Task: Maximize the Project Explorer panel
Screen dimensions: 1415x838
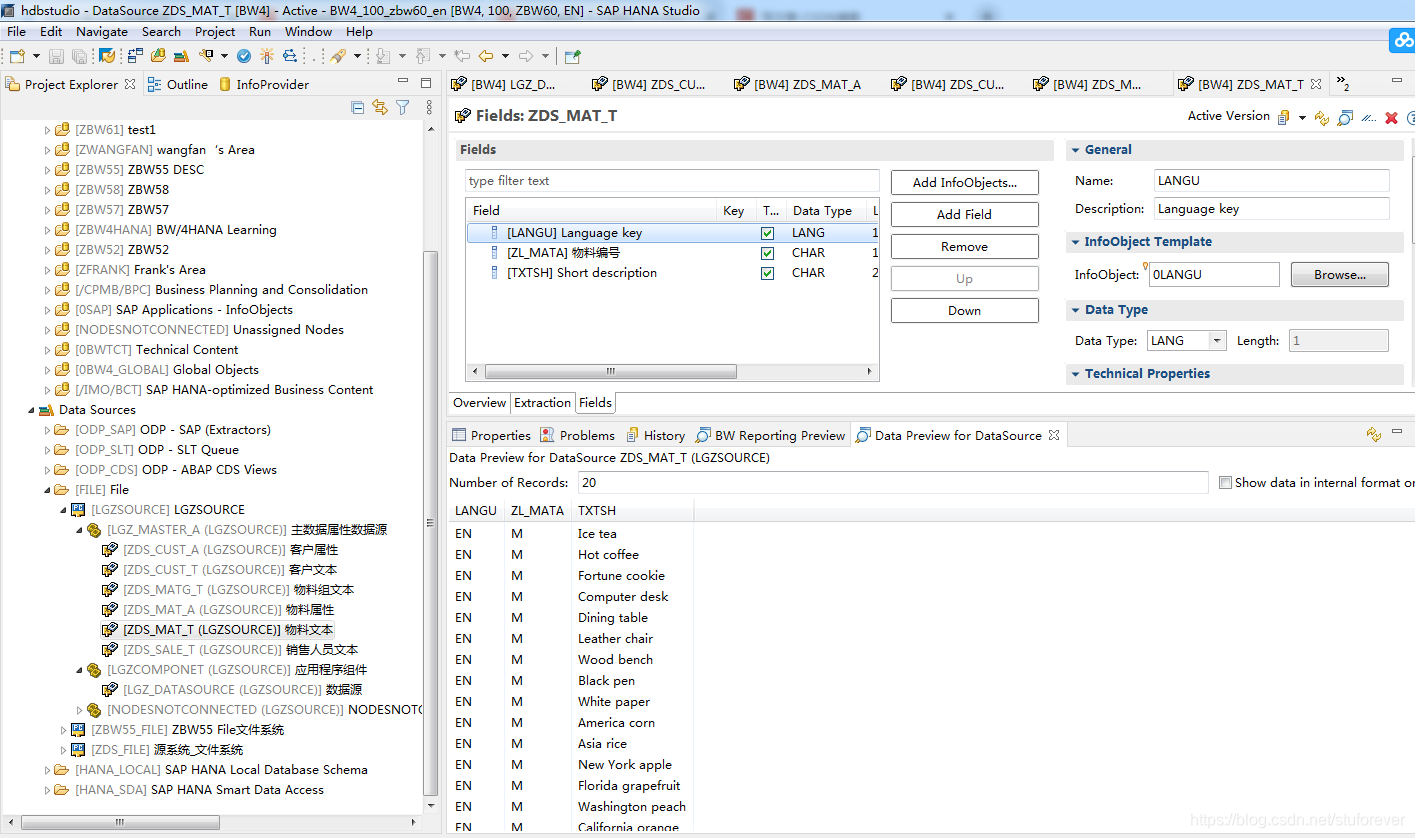Action: click(x=426, y=83)
